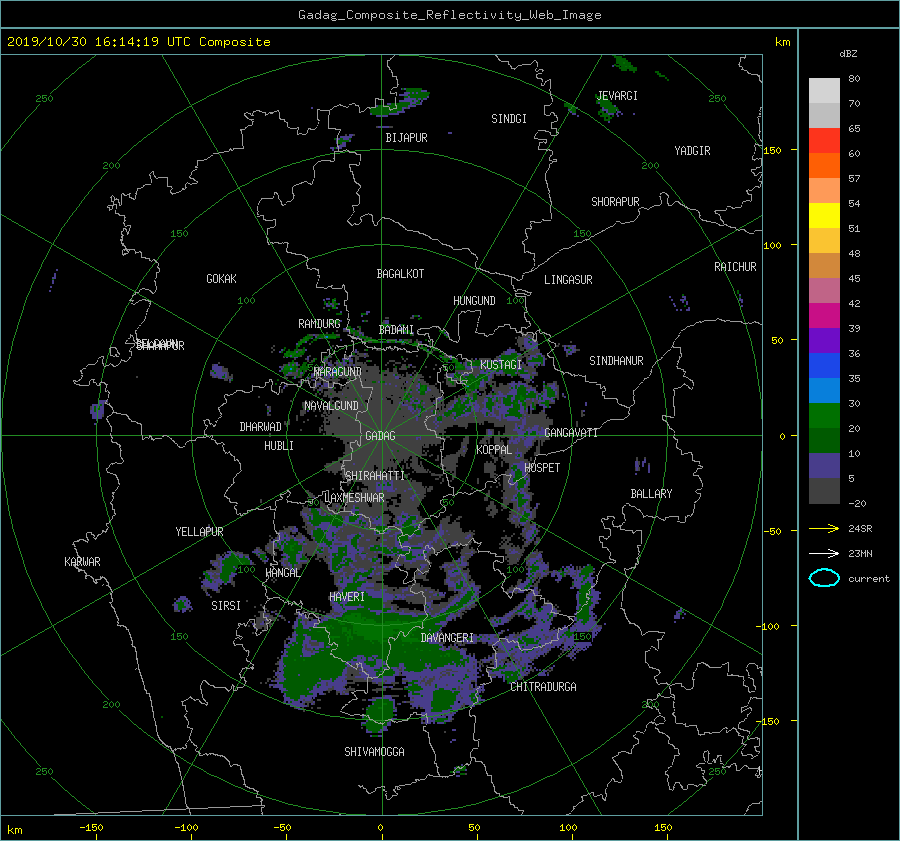The image size is (900, 841).
Task: Select the light gray 70-80 dBZ swatch
Action: [x=824, y=90]
